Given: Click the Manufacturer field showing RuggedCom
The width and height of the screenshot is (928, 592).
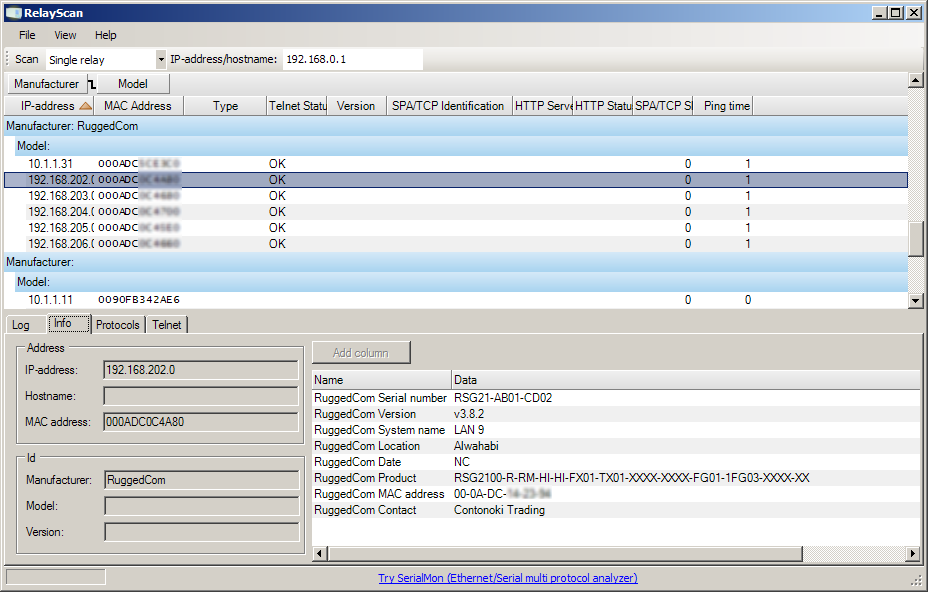Looking at the screenshot, I should (202, 480).
